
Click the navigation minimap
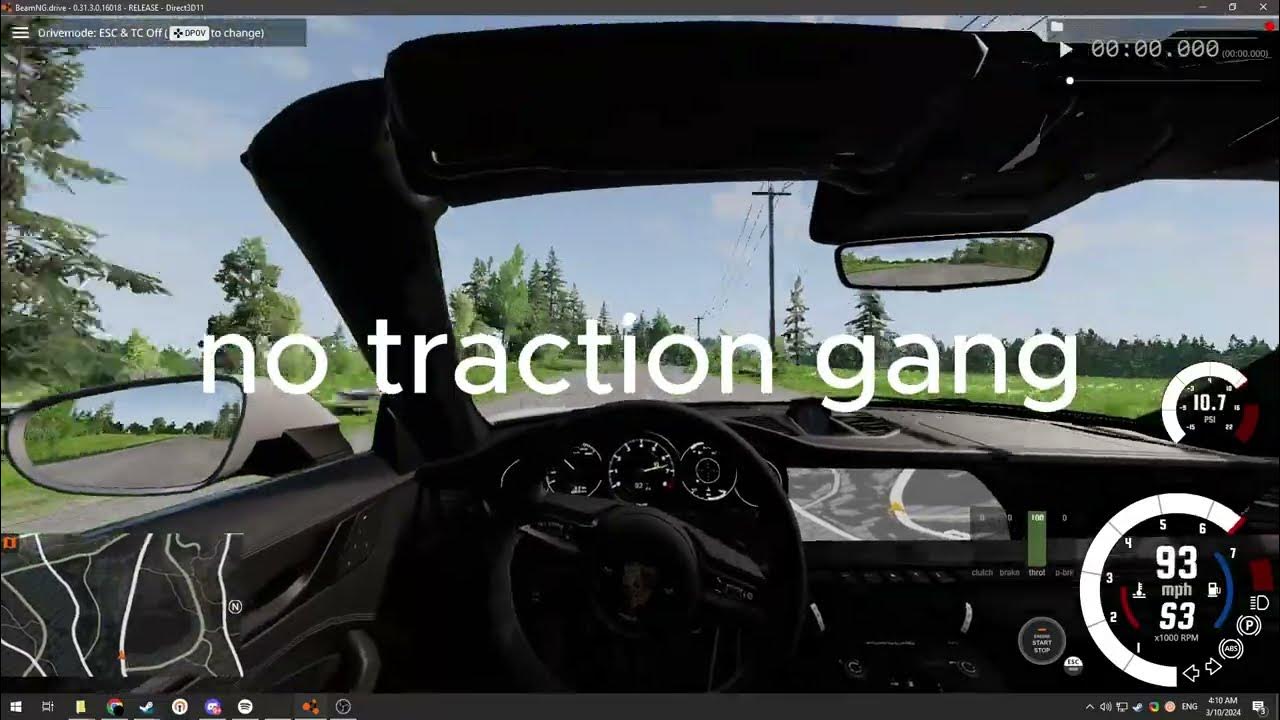122,603
